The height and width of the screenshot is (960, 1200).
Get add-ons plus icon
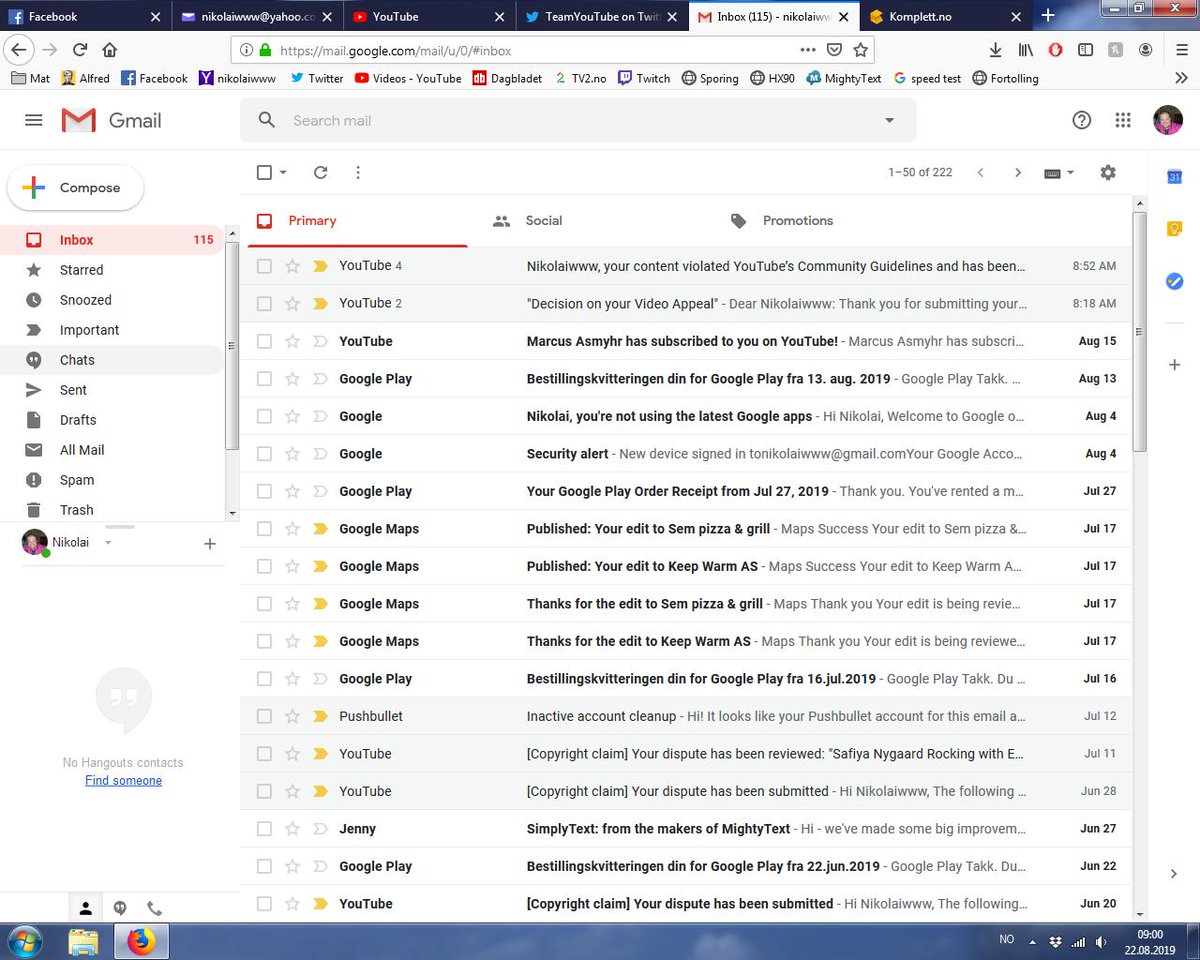click(1175, 365)
